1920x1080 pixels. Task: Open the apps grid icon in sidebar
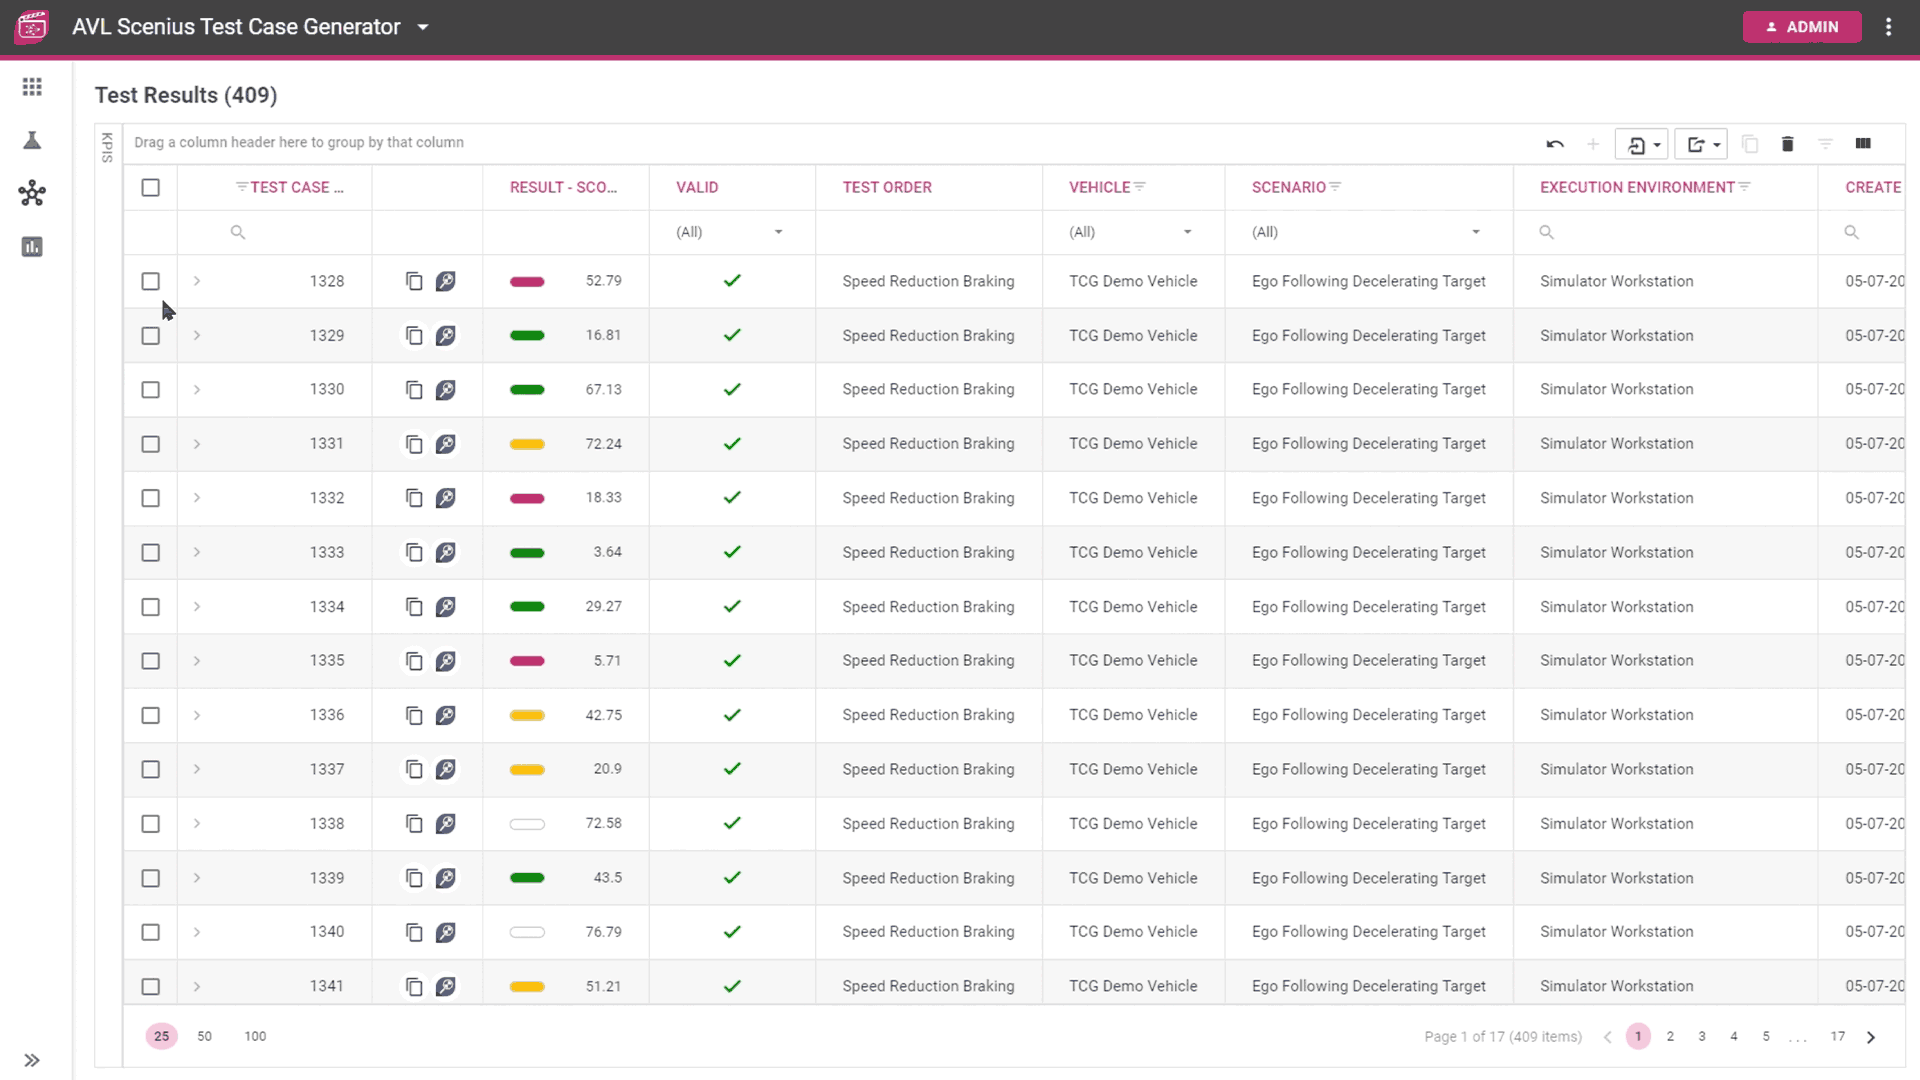pyautogui.click(x=32, y=87)
